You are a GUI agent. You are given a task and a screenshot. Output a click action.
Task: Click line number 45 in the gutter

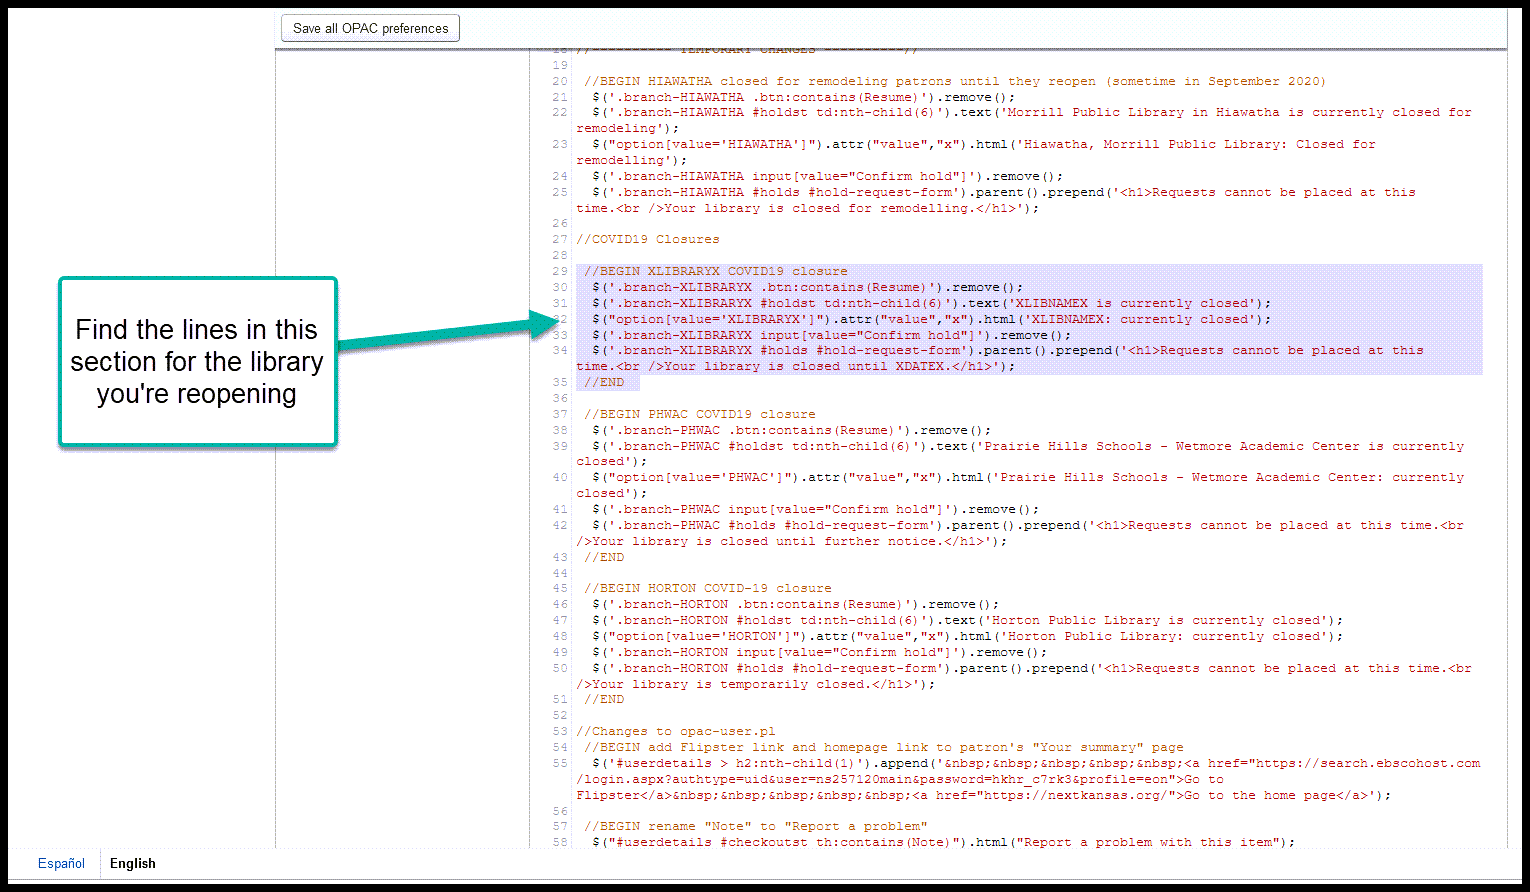click(560, 588)
